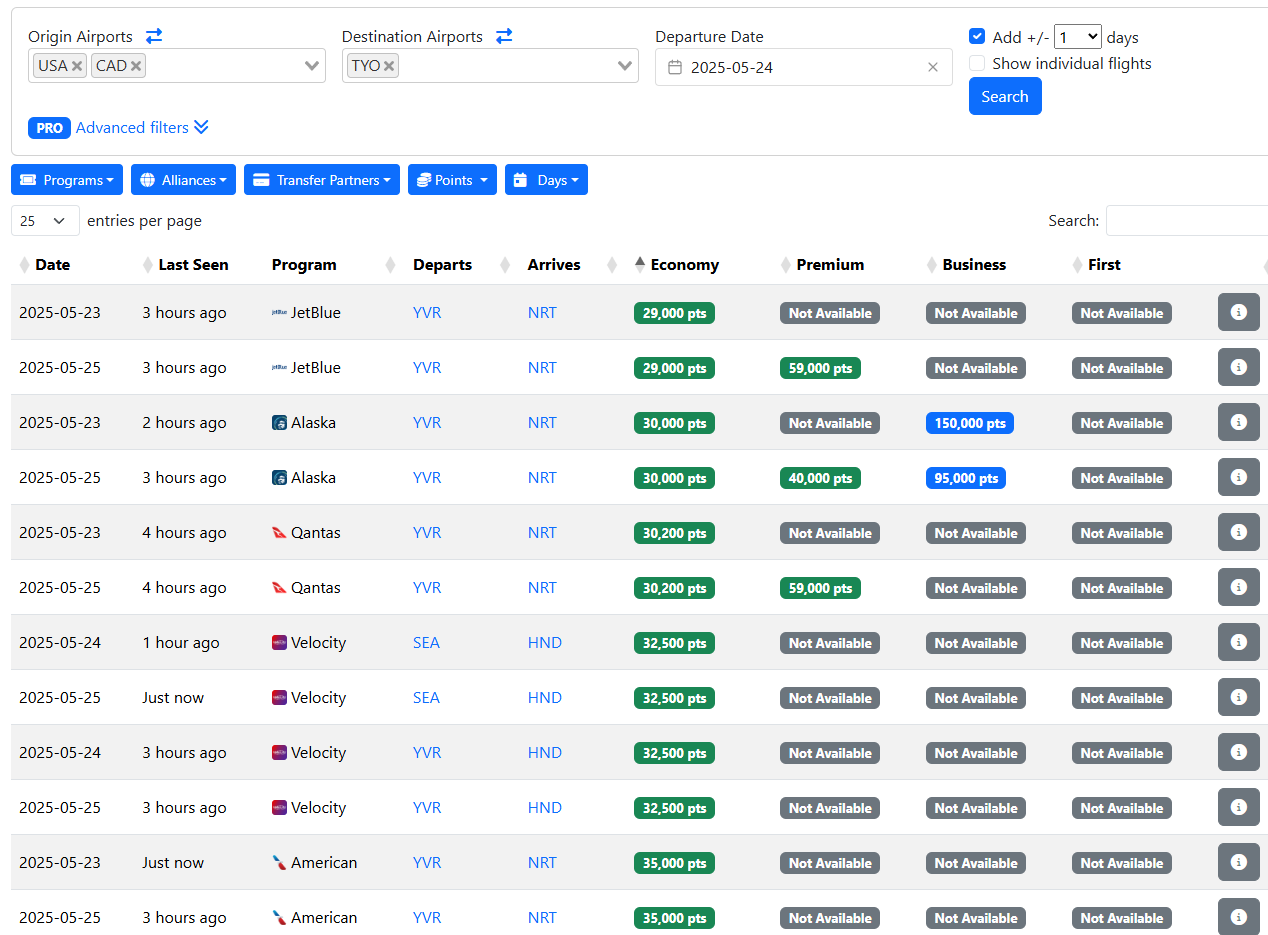Click the Departure Date input field
The height and width of the screenshot is (935, 1268).
[x=804, y=67]
